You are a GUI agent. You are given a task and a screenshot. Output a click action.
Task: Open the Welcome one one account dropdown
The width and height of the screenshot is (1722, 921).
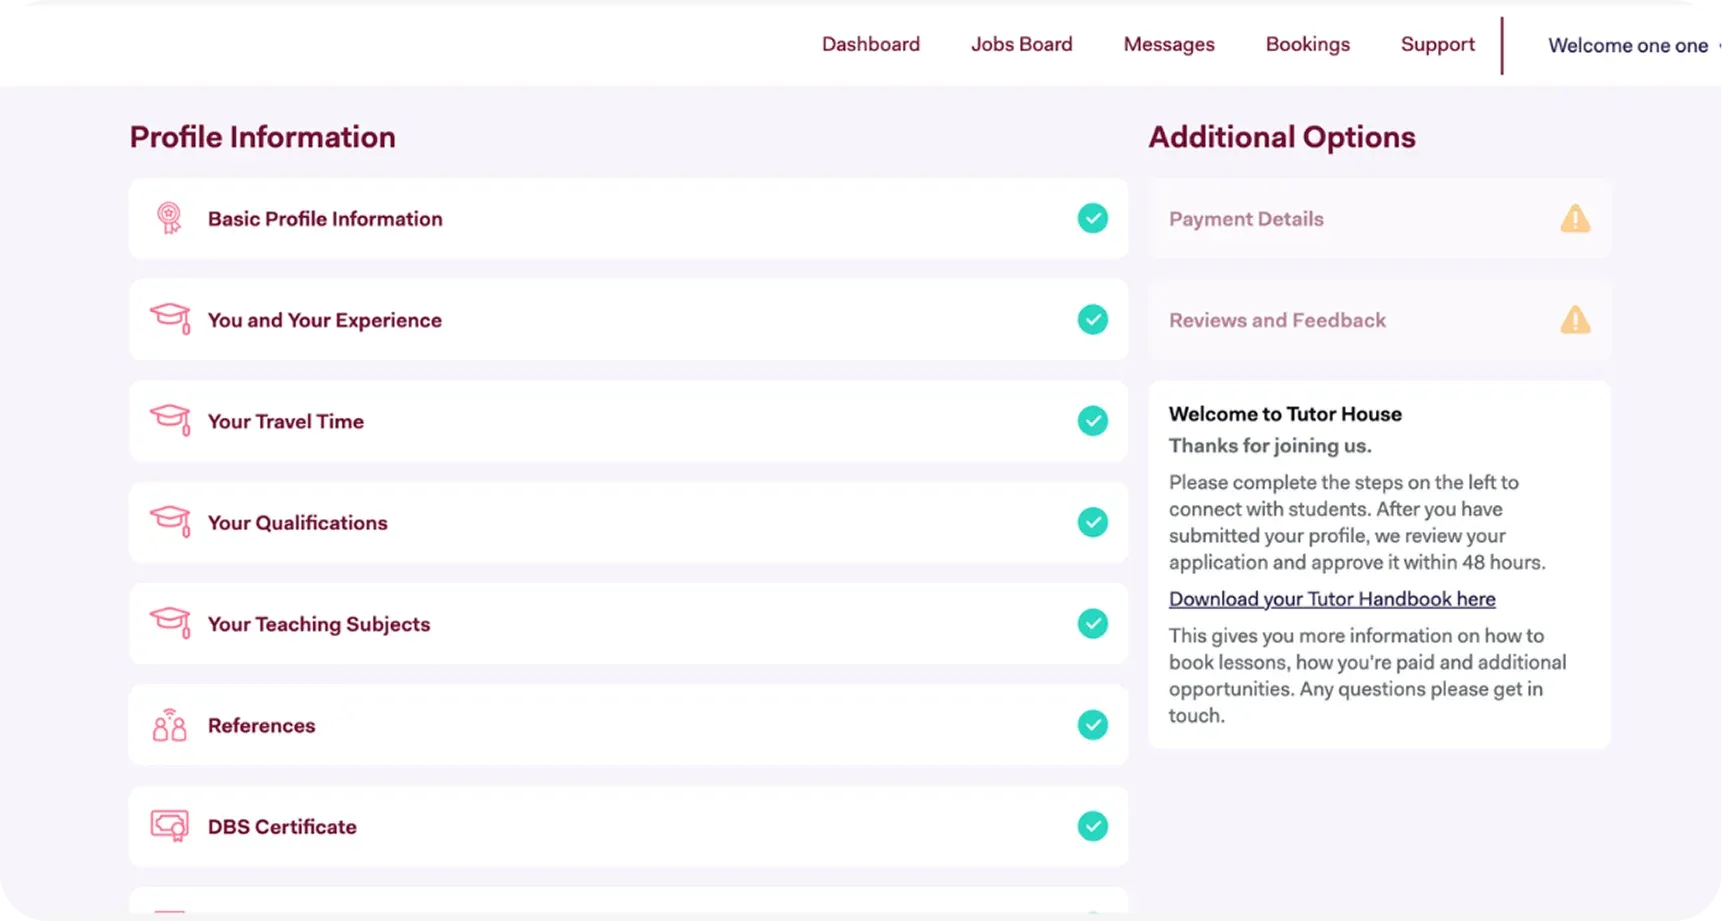pyautogui.click(x=1630, y=45)
